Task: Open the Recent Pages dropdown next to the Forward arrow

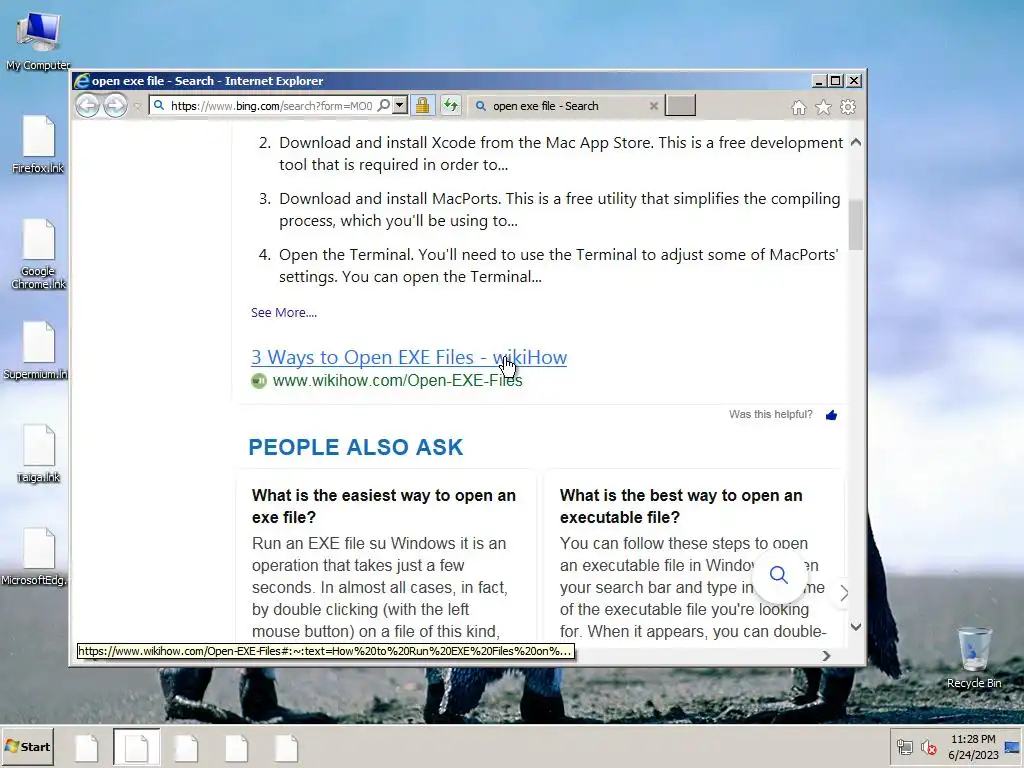Action: tap(137, 106)
